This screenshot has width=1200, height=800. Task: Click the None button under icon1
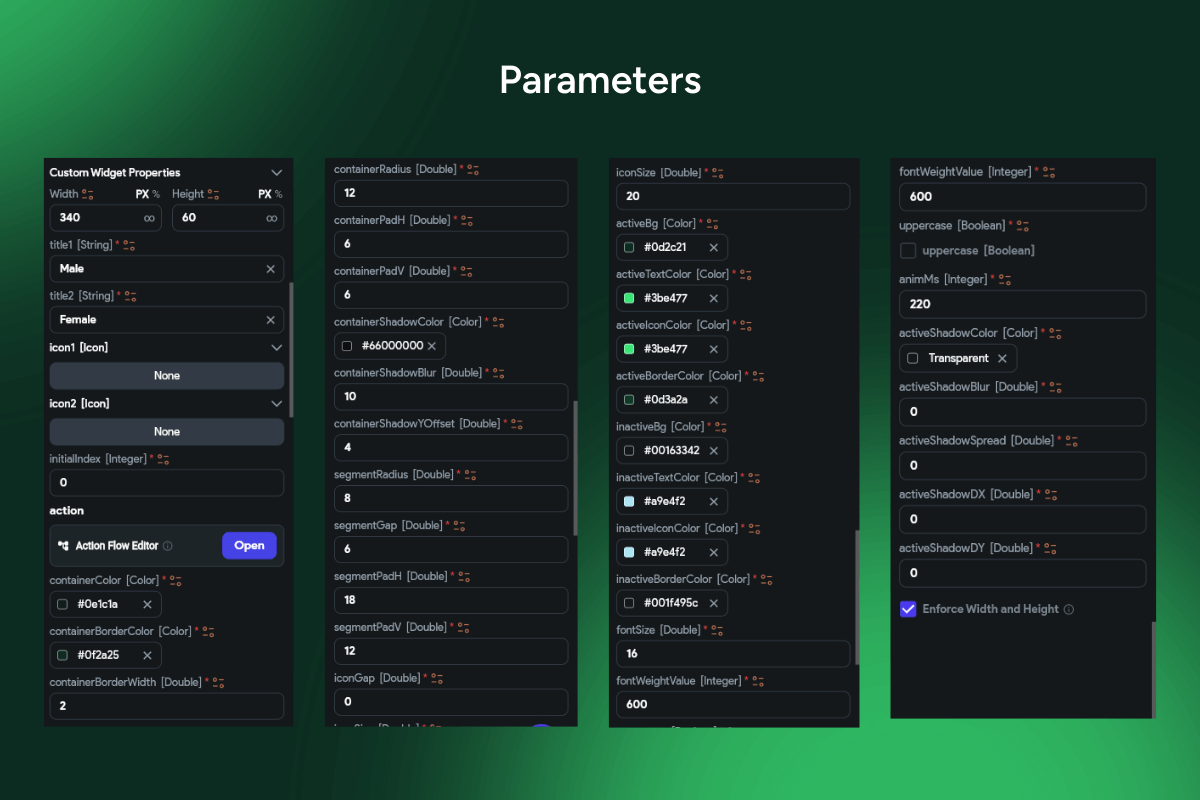[x=167, y=376]
